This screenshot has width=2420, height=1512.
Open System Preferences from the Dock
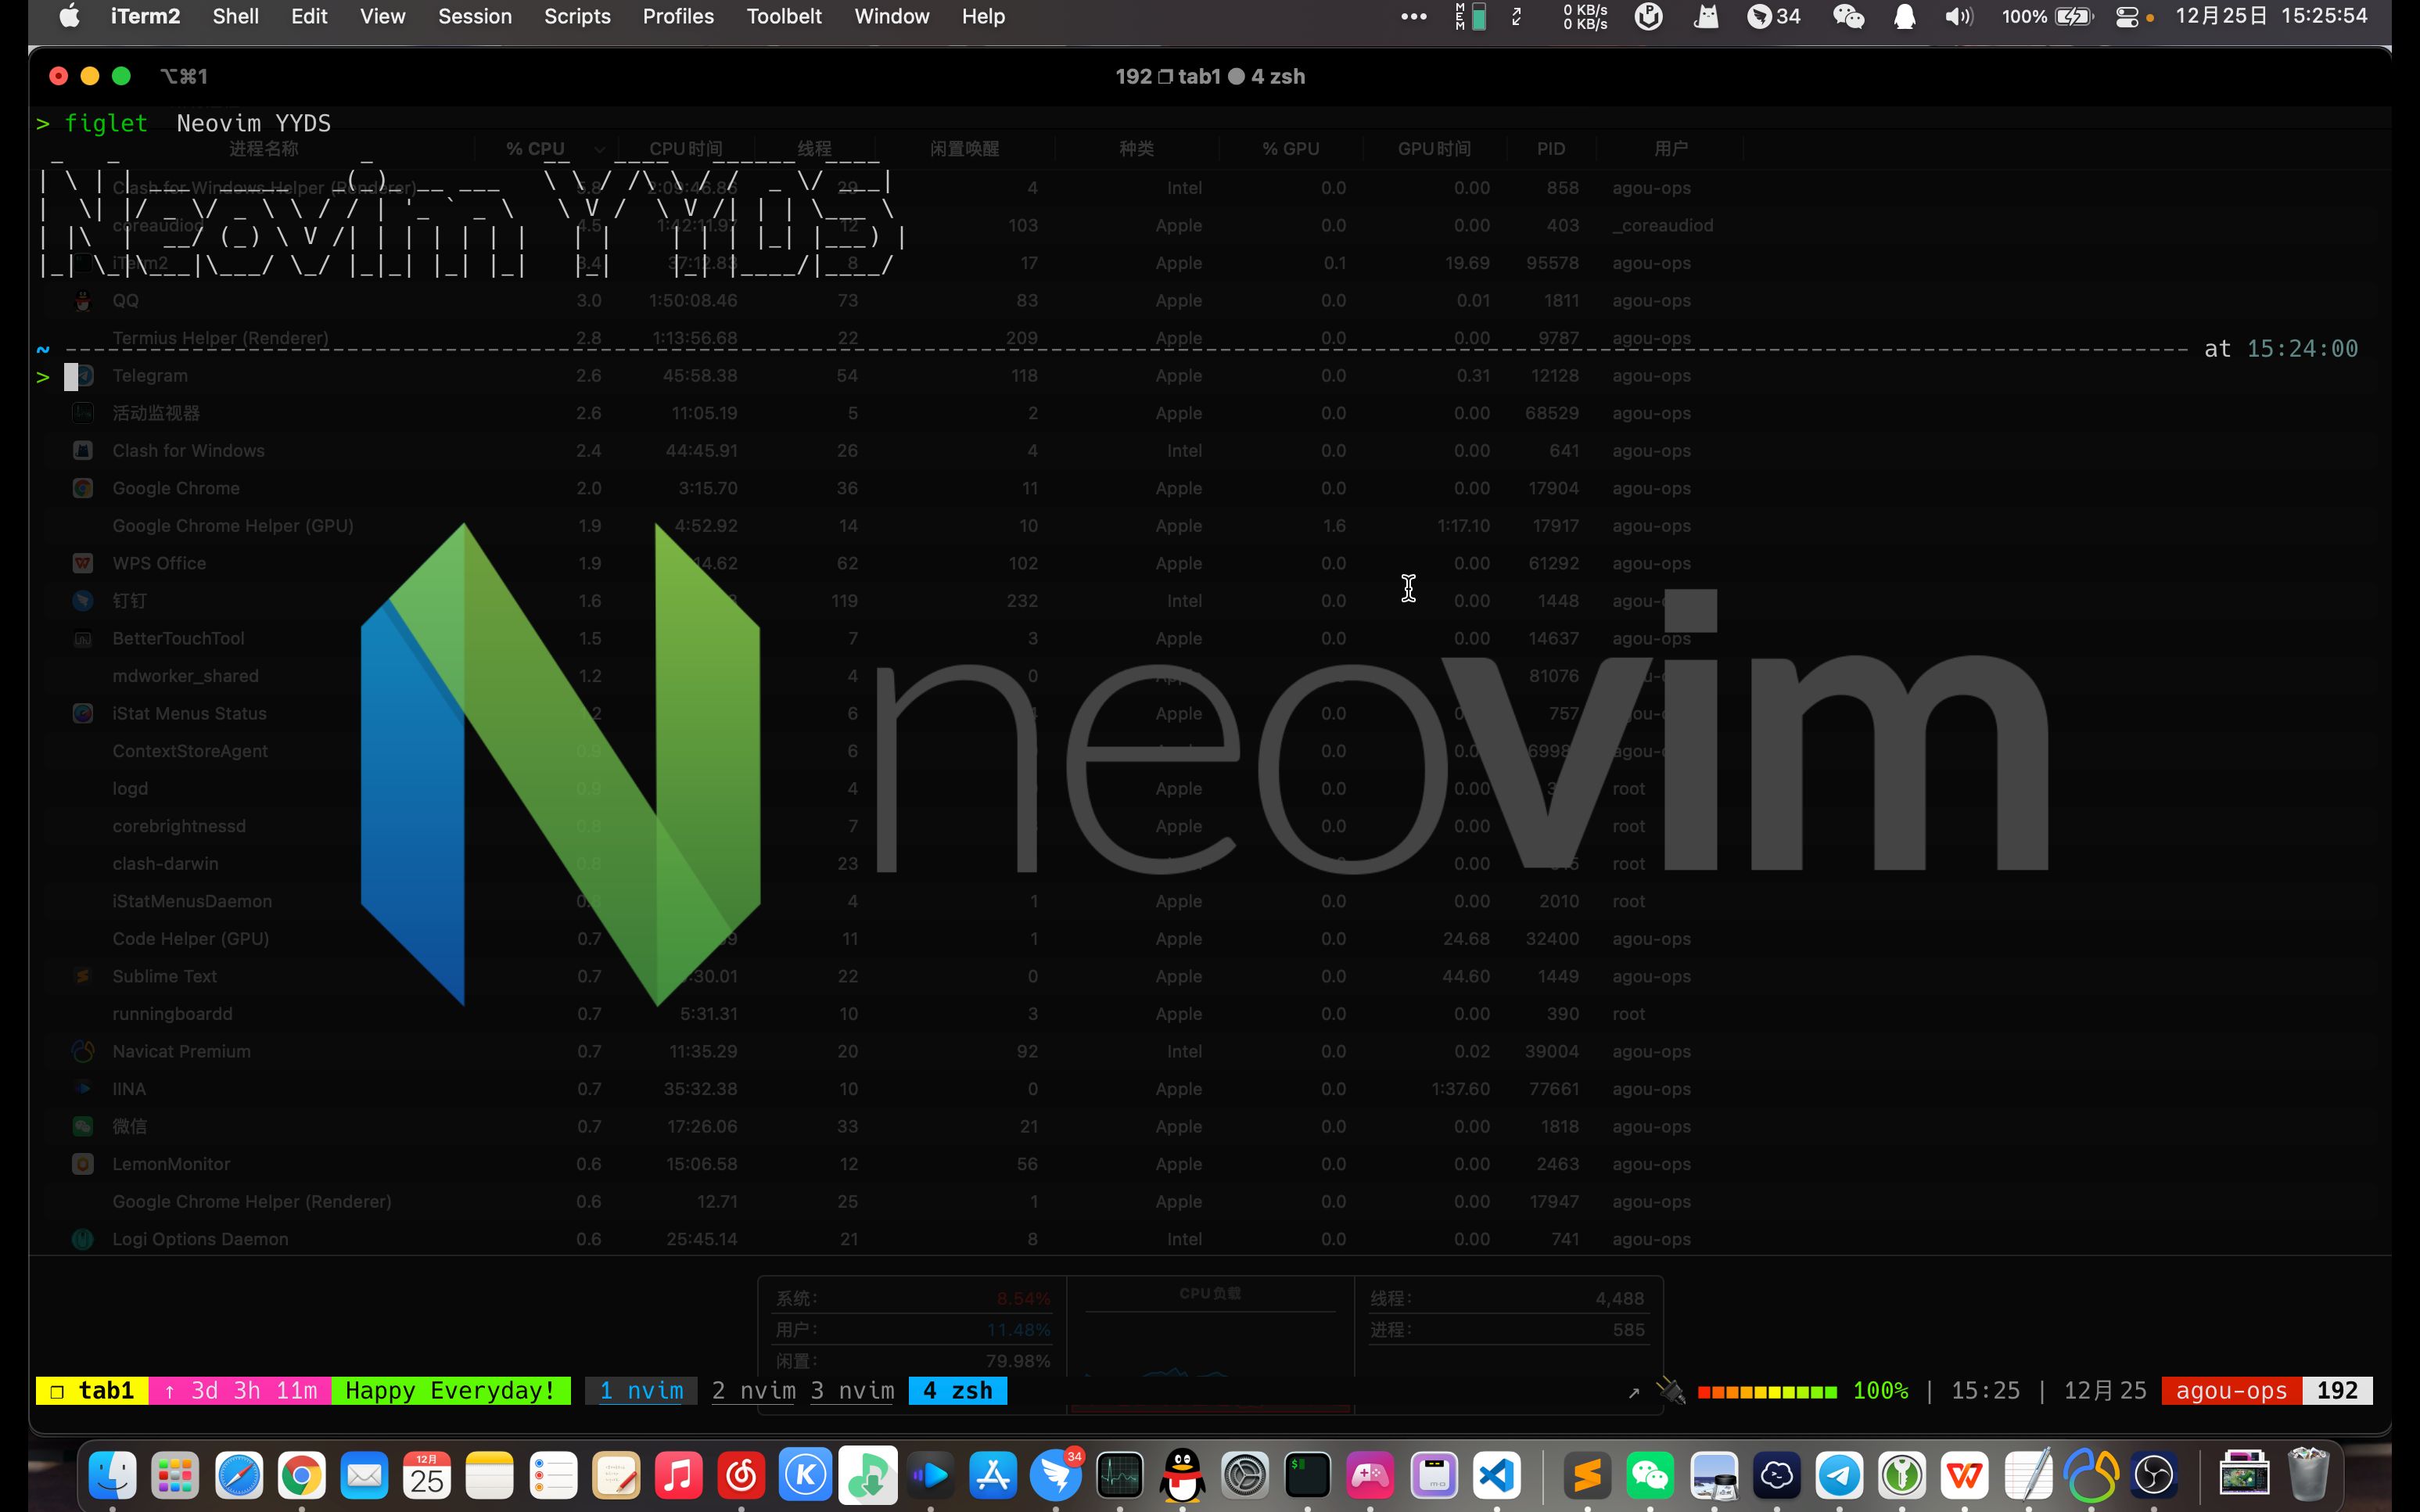pos(1245,1475)
